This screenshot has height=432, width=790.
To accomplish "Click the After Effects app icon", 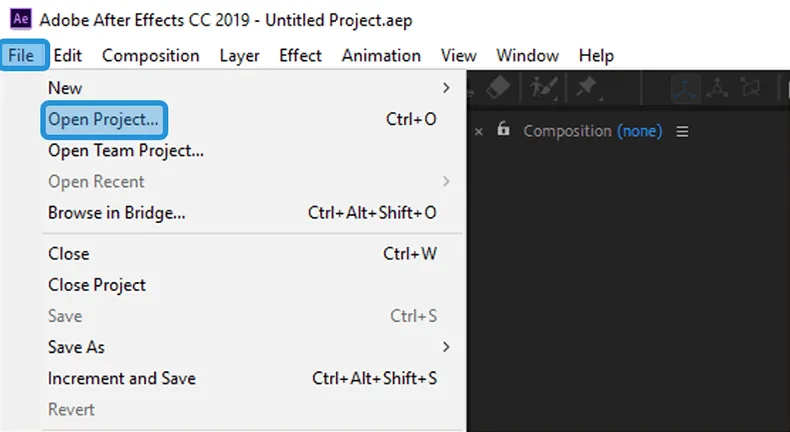I will click(21, 19).
